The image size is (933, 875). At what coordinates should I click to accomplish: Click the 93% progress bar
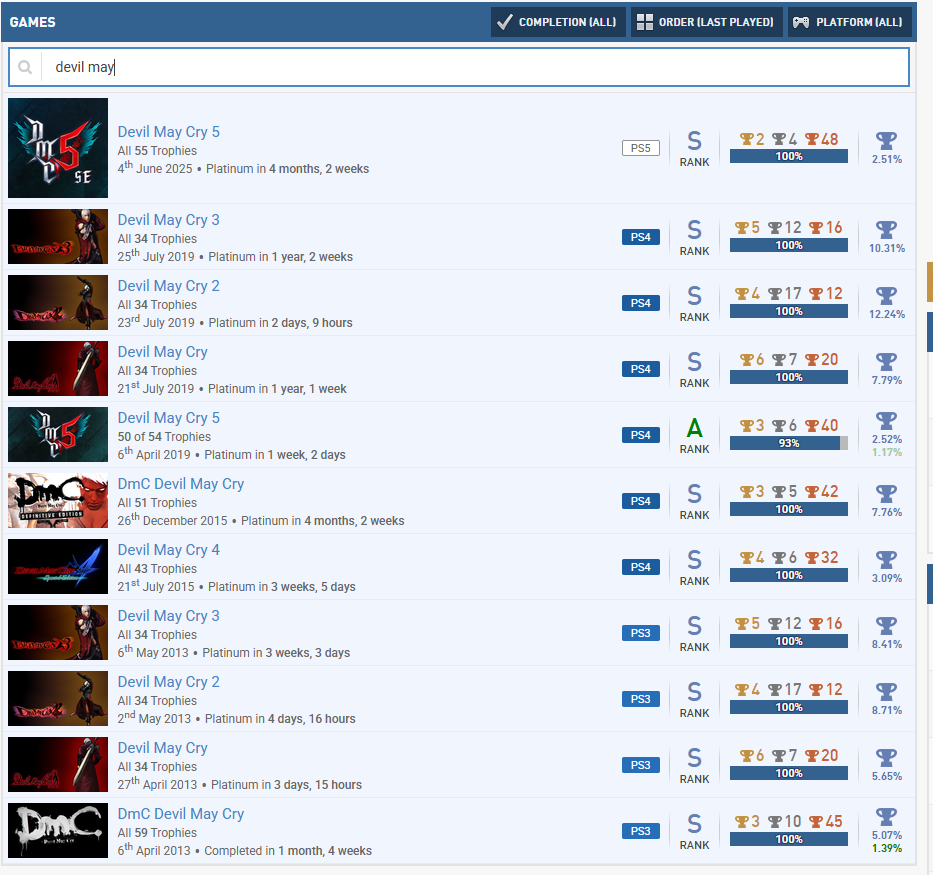(788, 443)
